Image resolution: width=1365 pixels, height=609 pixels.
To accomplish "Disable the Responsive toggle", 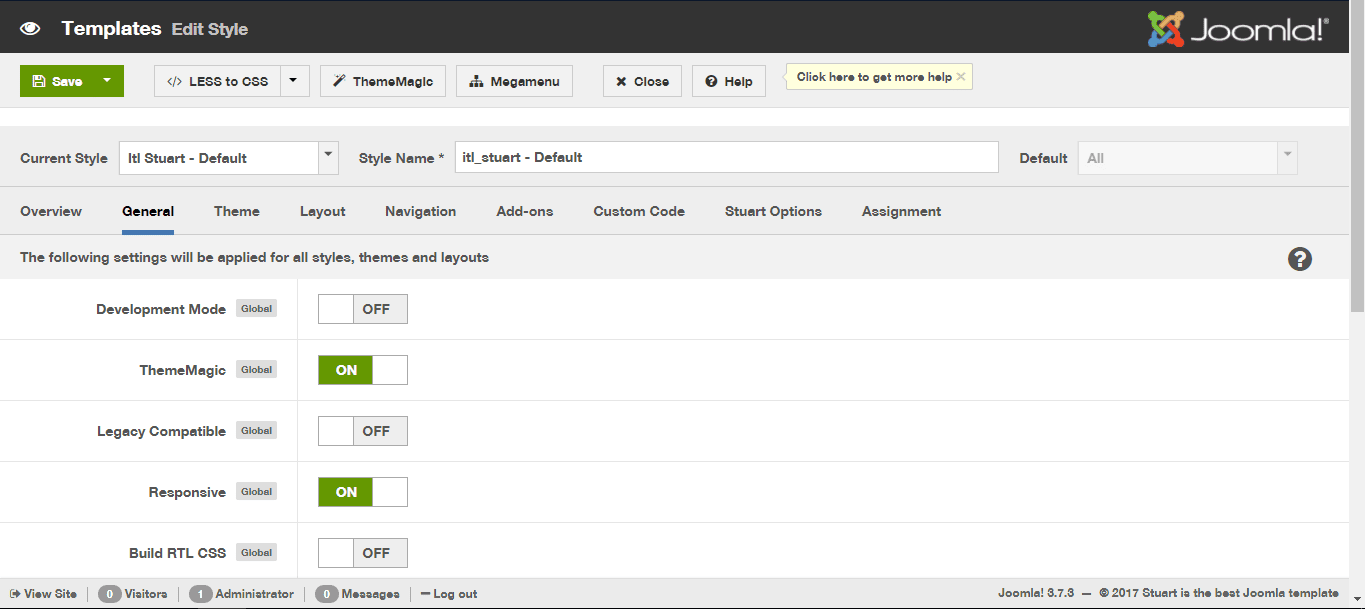I will click(362, 492).
